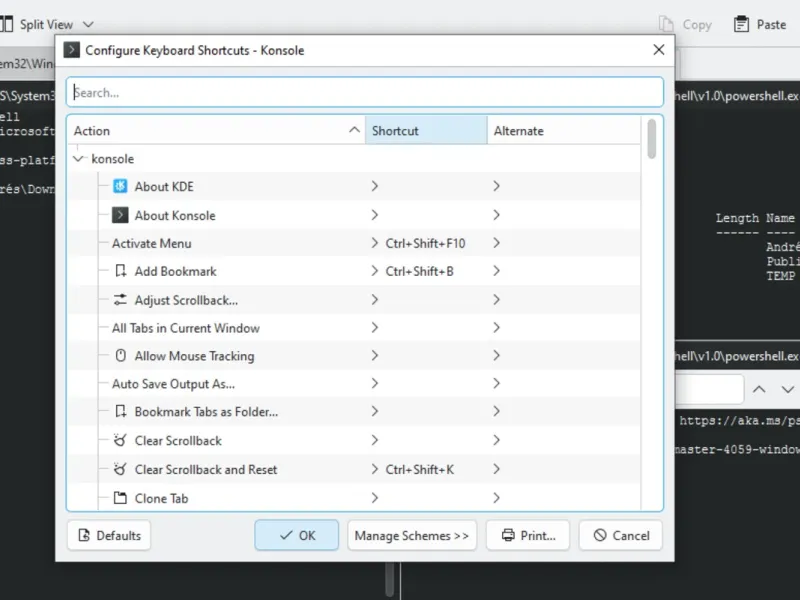Sort by the Action column header

point(216,131)
